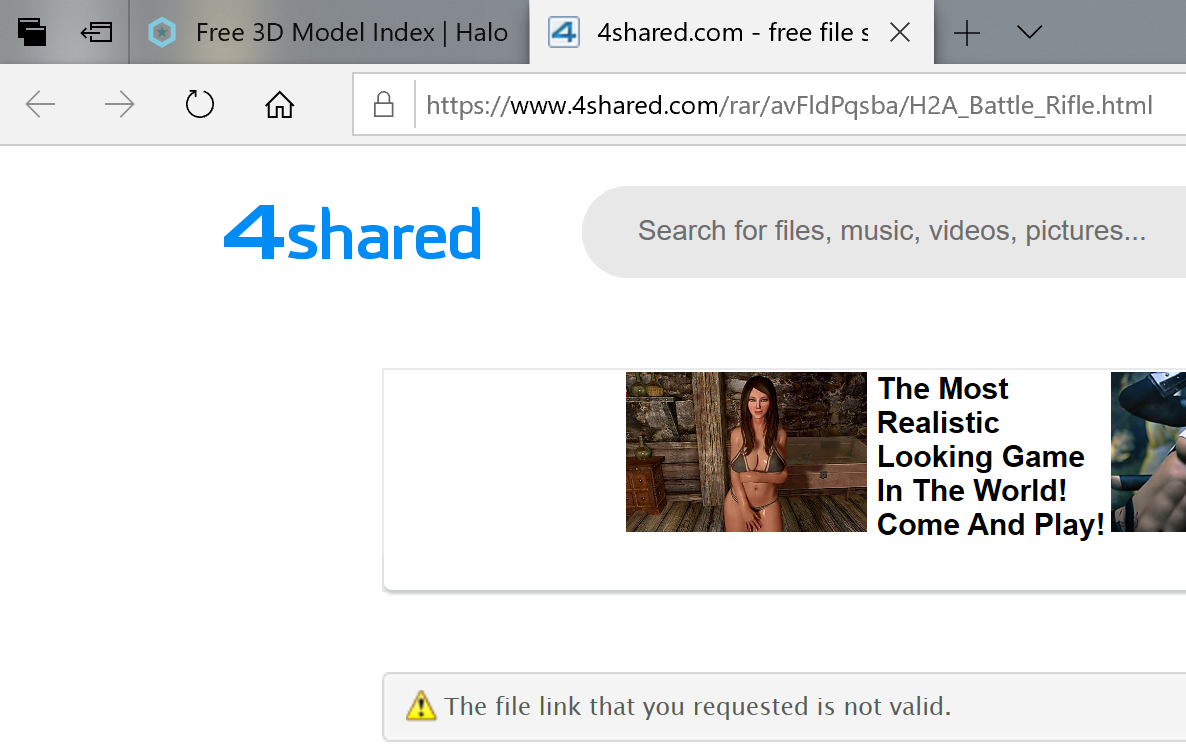The image size is (1186, 747).
Task: Open a new browser tab
Action: click(x=967, y=33)
